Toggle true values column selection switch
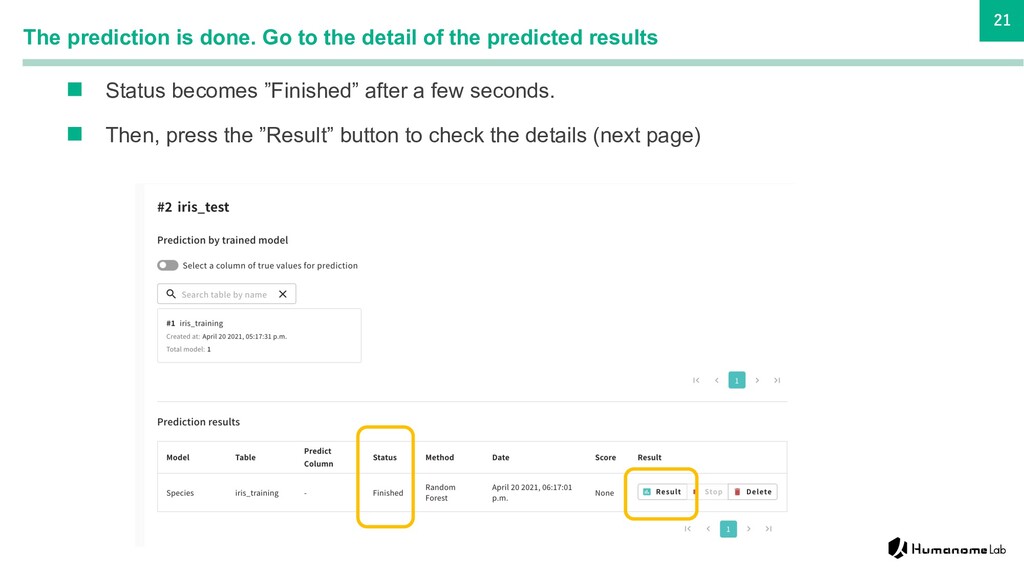The image size is (1024, 576). 167,265
